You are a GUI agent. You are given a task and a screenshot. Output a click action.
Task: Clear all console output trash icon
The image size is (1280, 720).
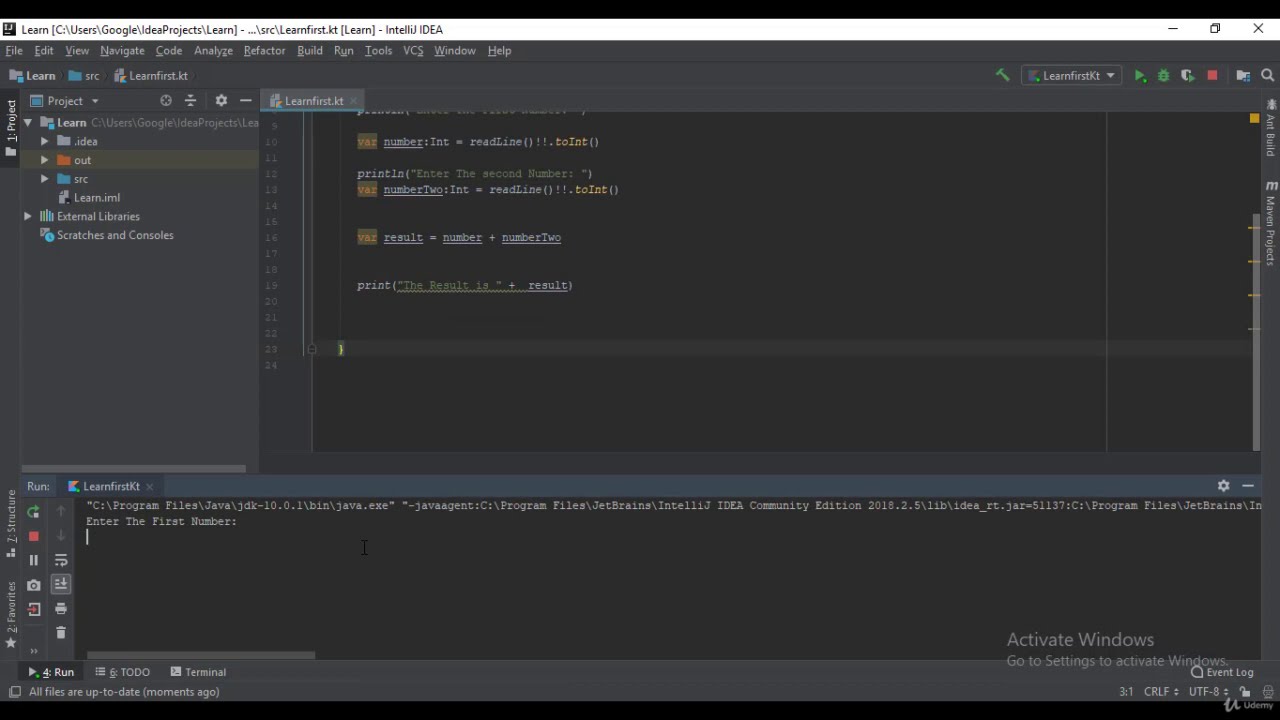(x=60, y=633)
